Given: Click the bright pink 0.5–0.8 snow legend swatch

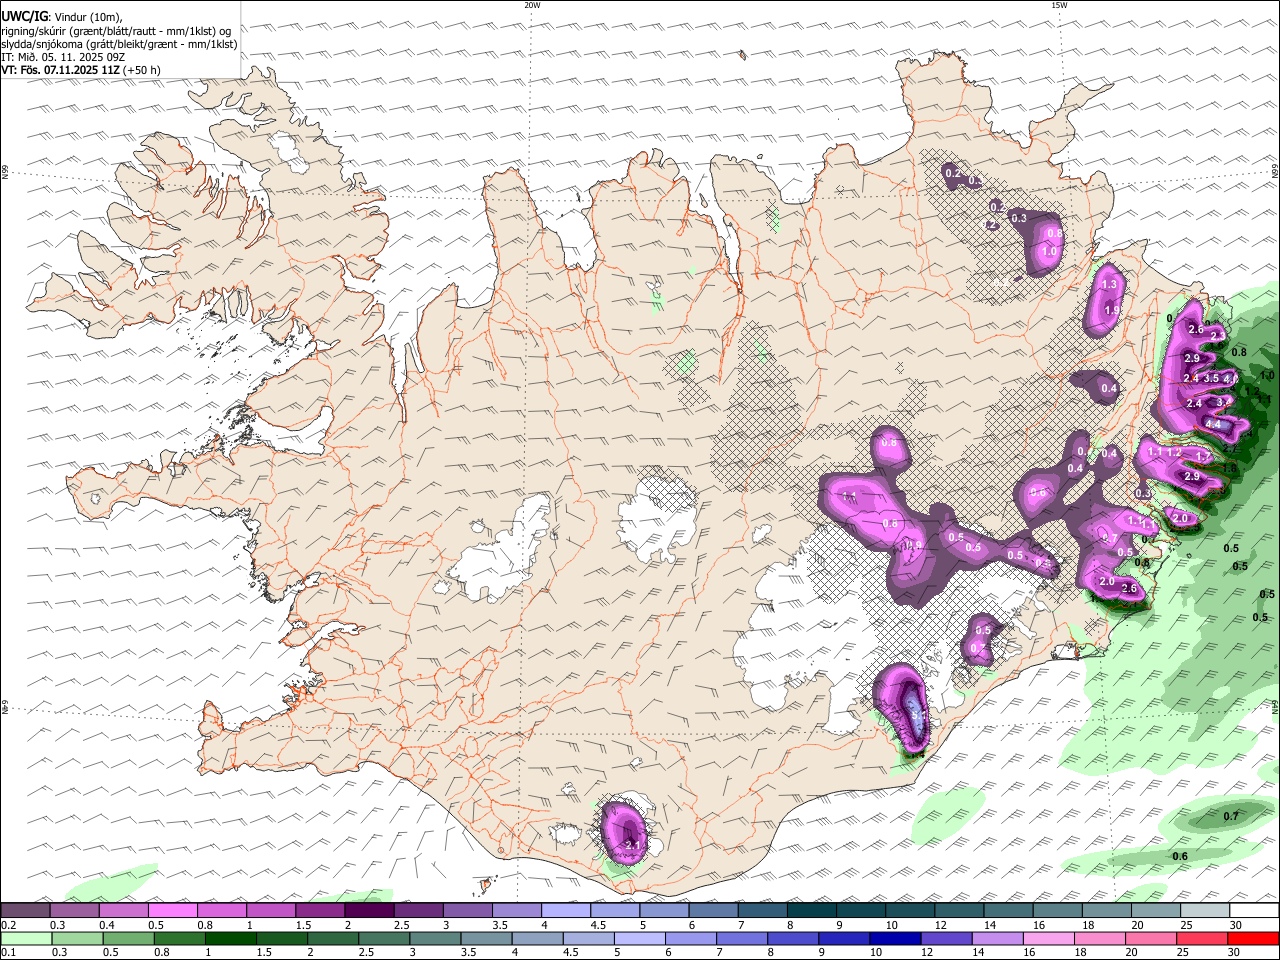Looking at the screenshot, I should point(172,911).
